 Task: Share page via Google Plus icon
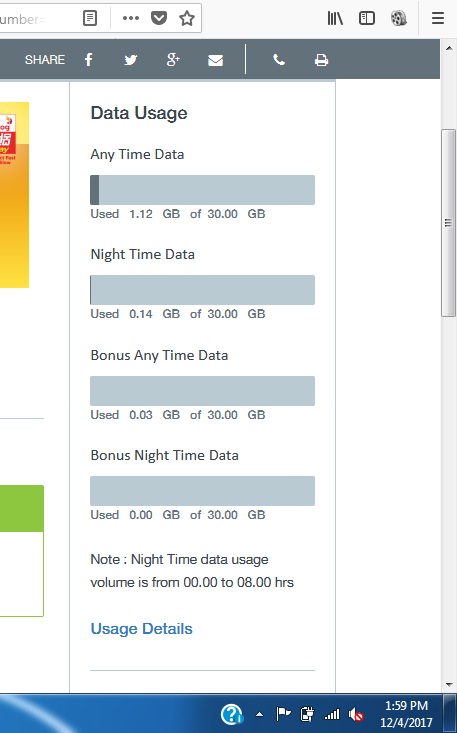[x=173, y=60]
